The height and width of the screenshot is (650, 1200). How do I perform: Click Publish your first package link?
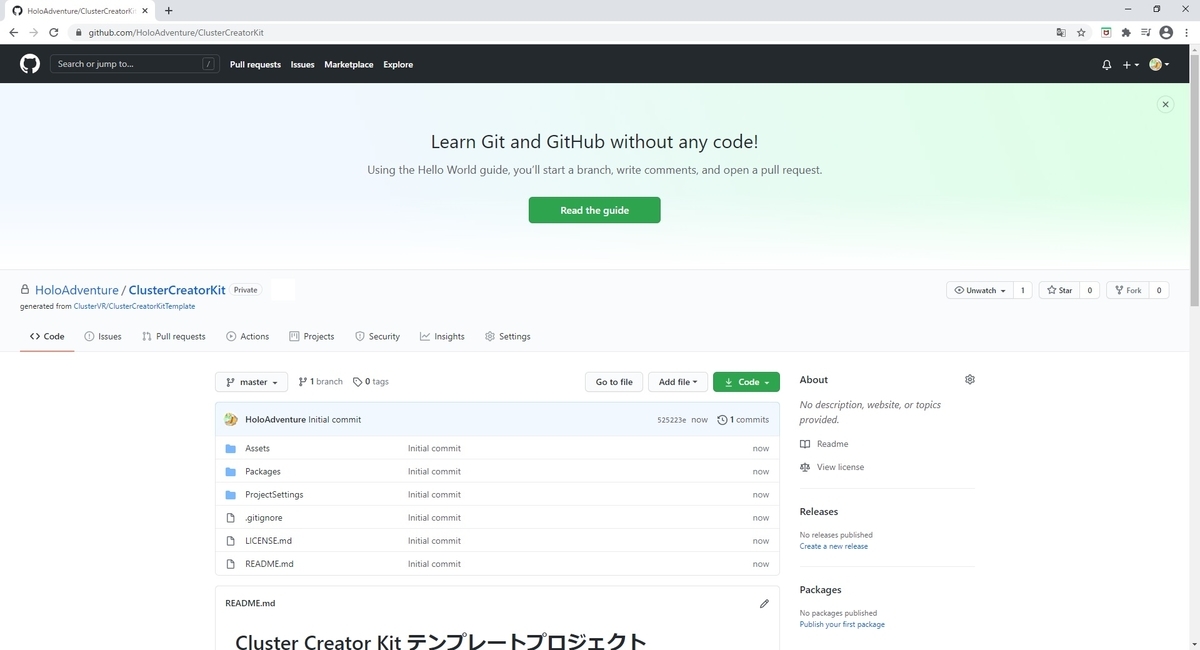click(842, 624)
